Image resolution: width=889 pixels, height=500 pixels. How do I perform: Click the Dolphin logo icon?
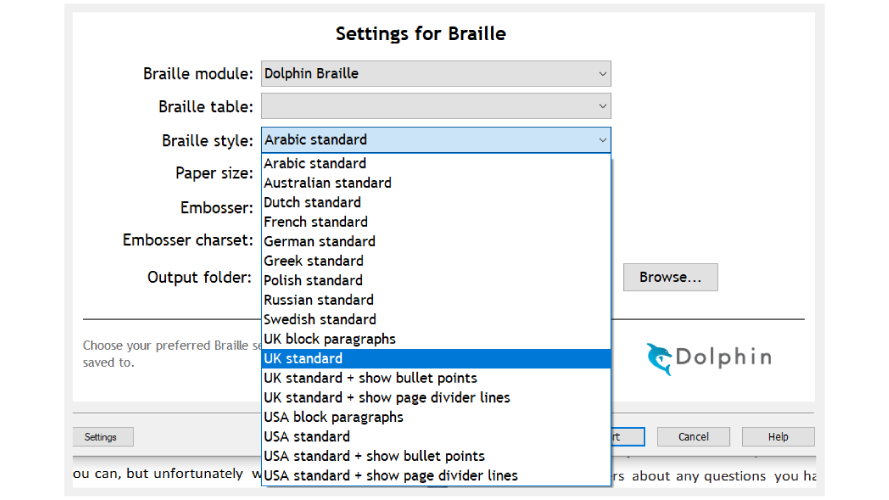pos(659,359)
